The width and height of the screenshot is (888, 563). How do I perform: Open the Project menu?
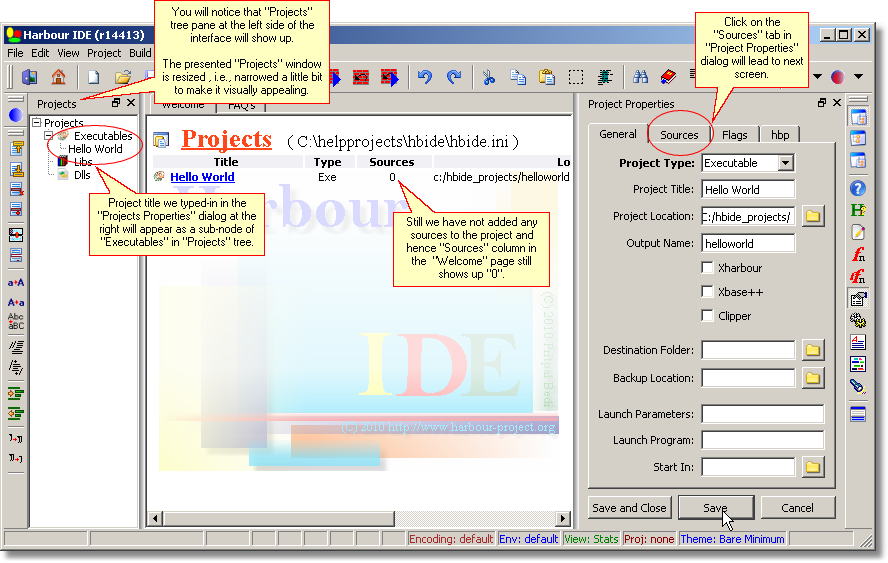click(104, 53)
